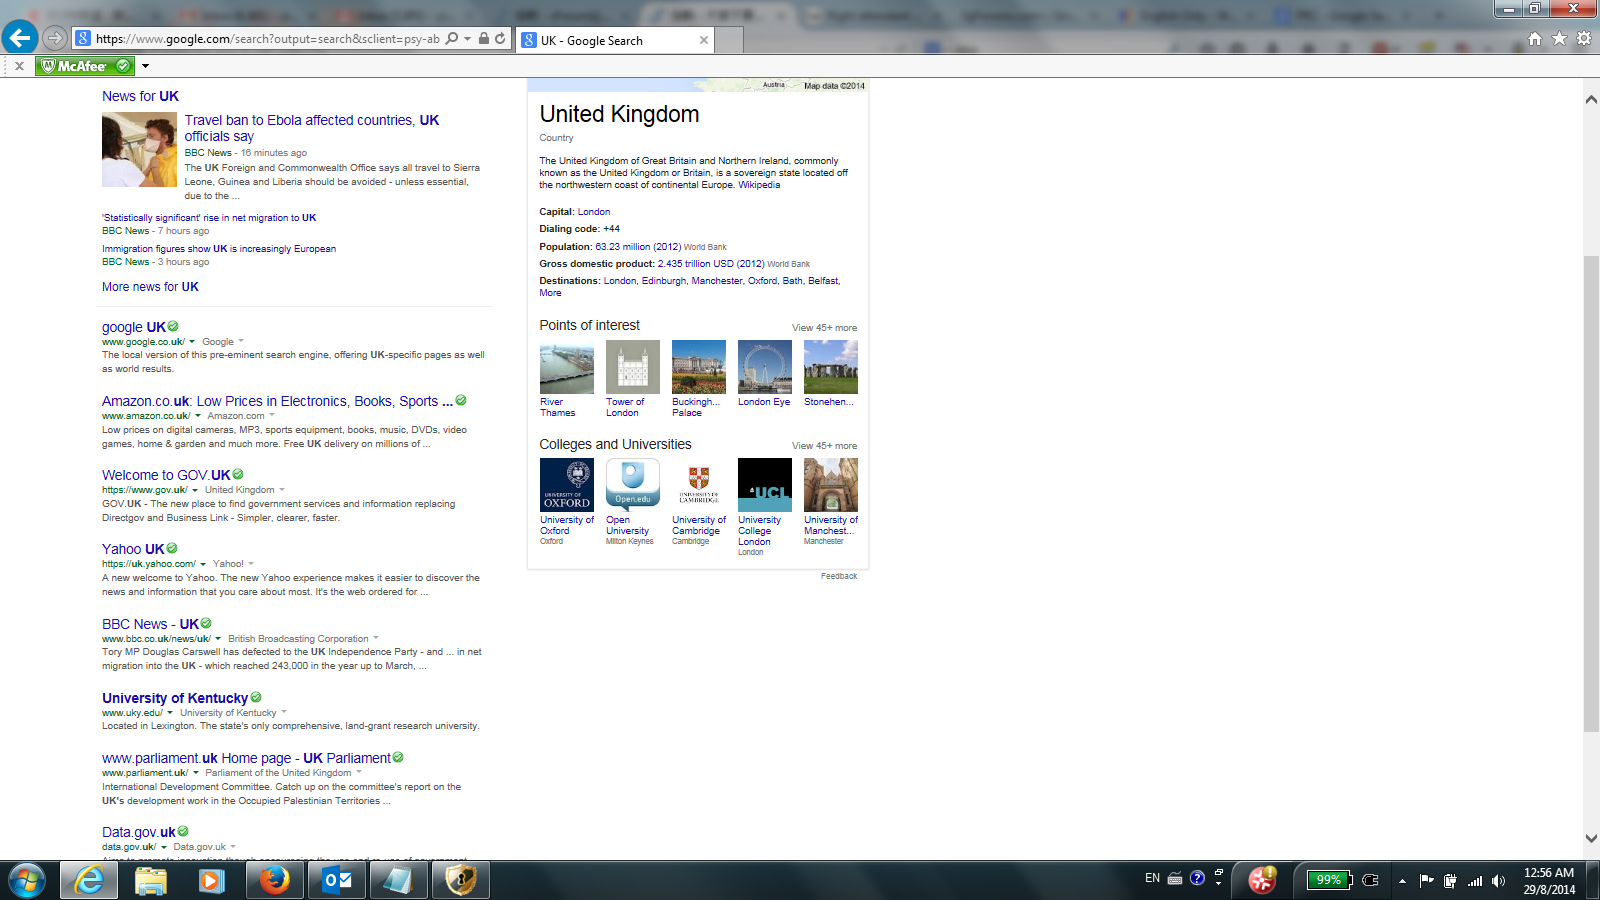Click the refresh icon in address bar
This screenshot has width=1600, height=900.
tap(500, 39)
